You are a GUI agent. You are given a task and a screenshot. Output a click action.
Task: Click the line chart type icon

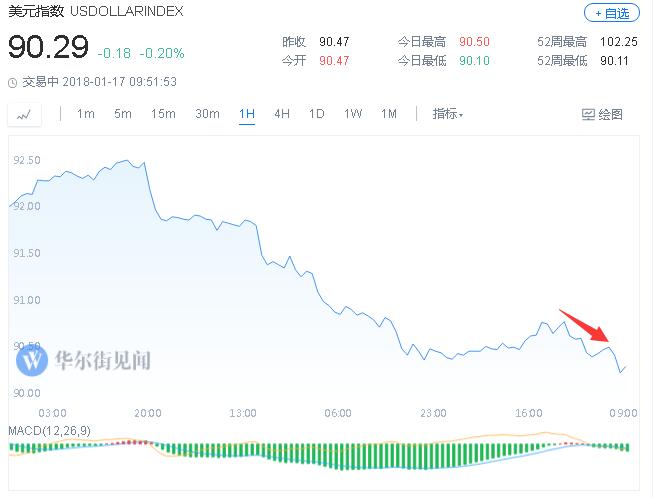coord(23,114)
